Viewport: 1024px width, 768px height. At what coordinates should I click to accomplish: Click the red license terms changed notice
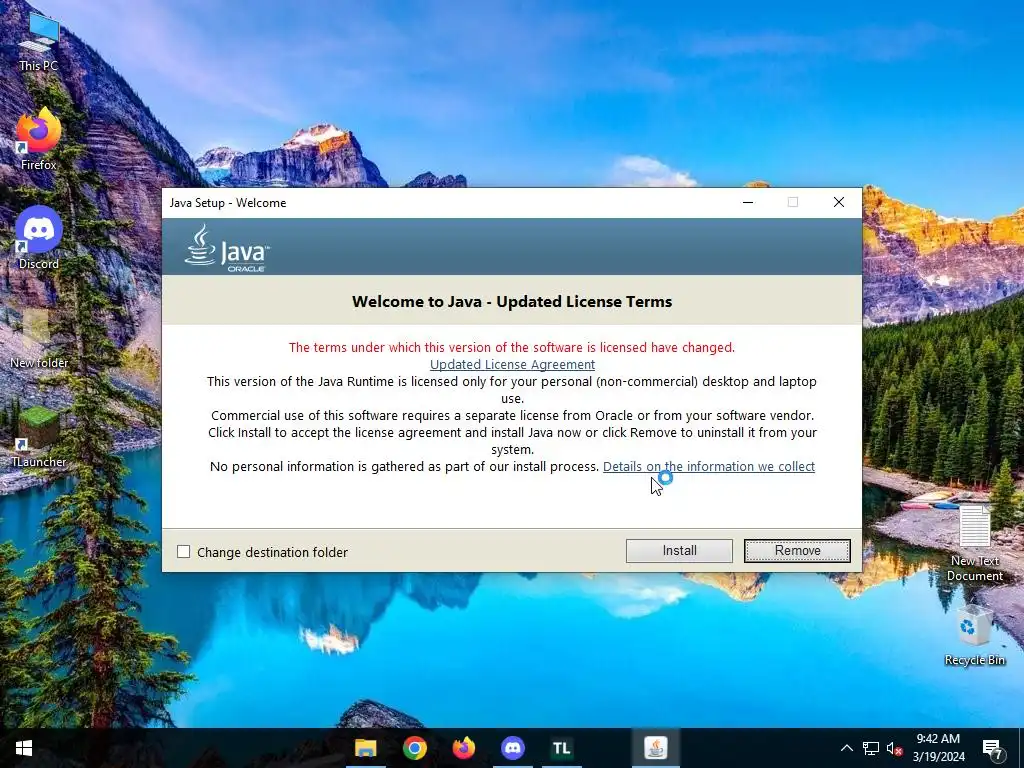pos(512,347)
